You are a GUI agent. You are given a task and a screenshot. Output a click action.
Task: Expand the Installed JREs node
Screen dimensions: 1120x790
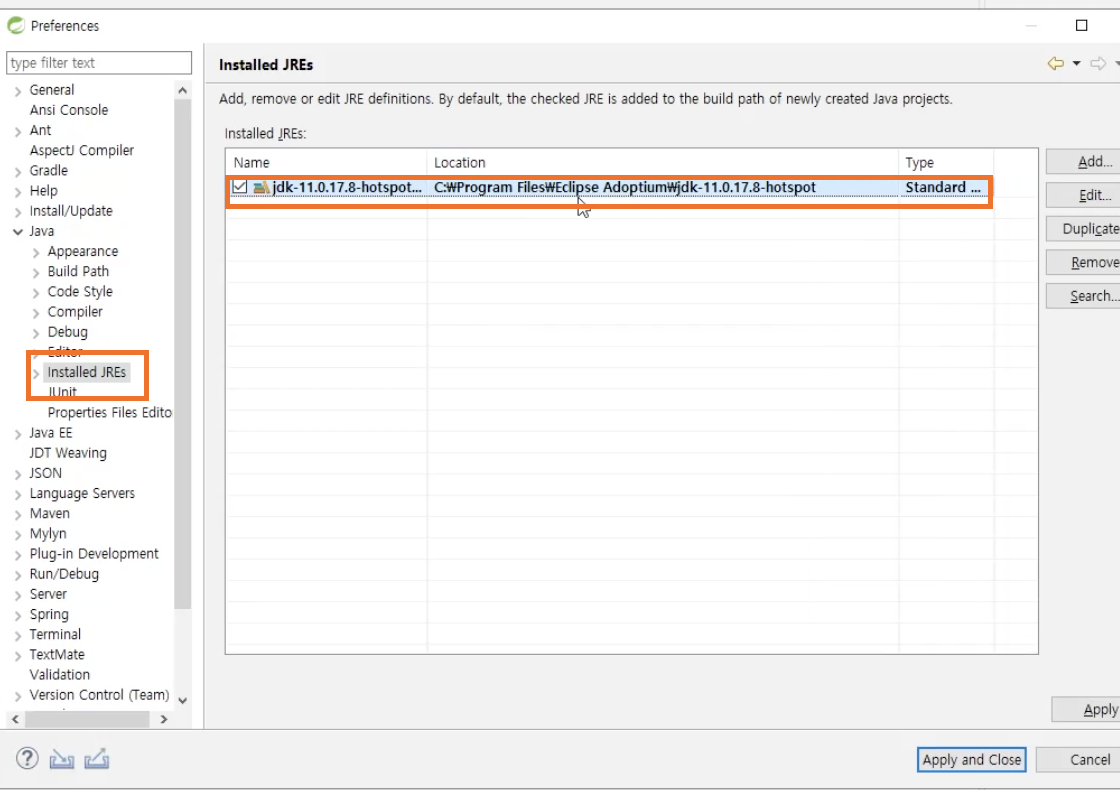36,373
